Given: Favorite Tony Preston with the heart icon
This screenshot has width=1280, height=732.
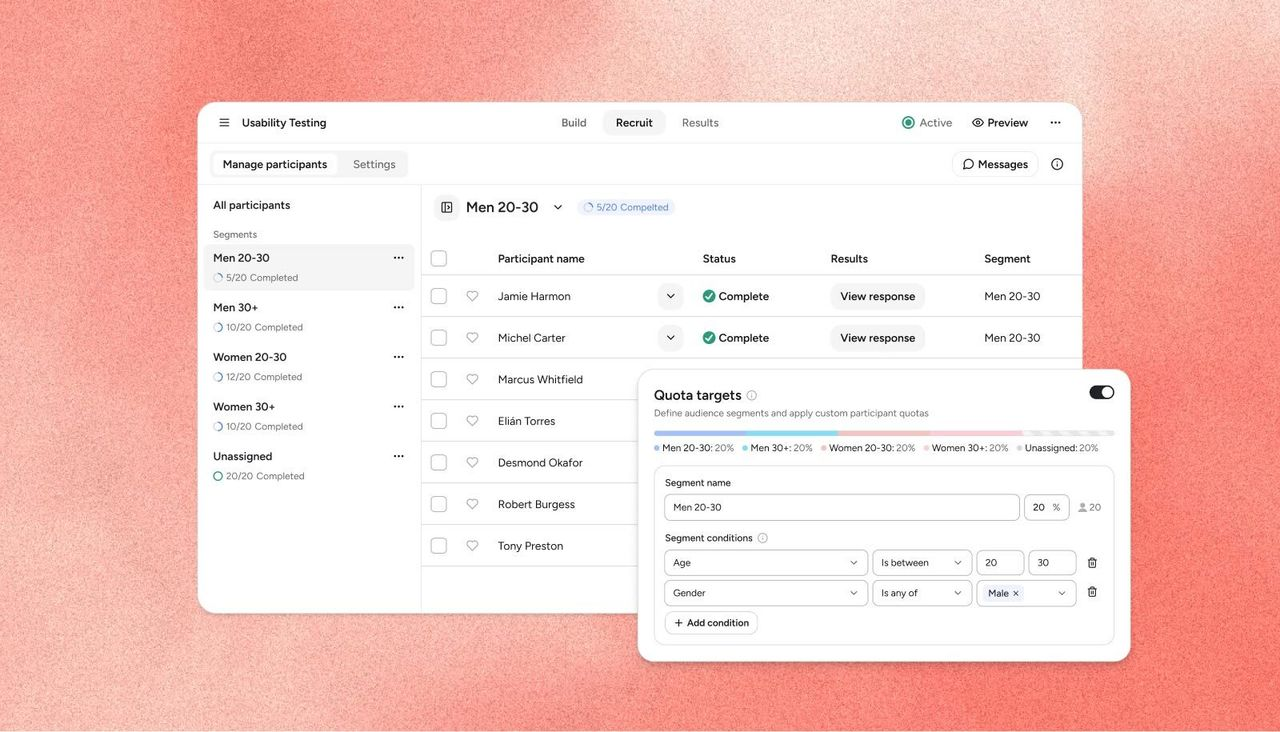Looking at the screenshot, I should coord(472,546).
